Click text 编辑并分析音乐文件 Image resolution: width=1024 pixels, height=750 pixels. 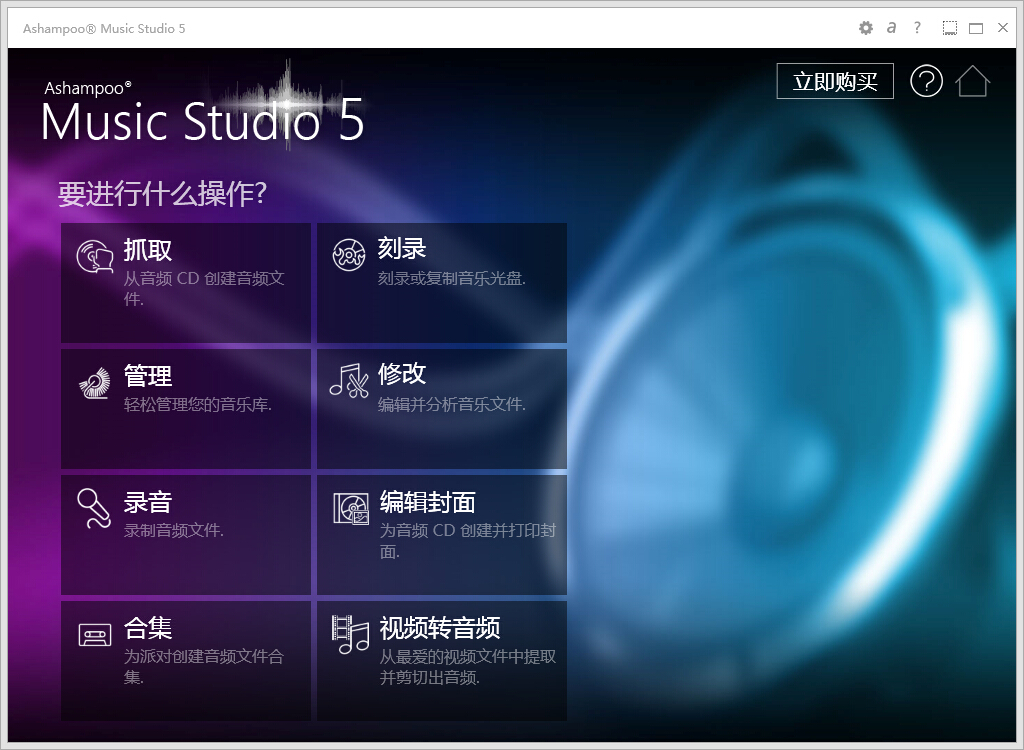pos(451,404)
